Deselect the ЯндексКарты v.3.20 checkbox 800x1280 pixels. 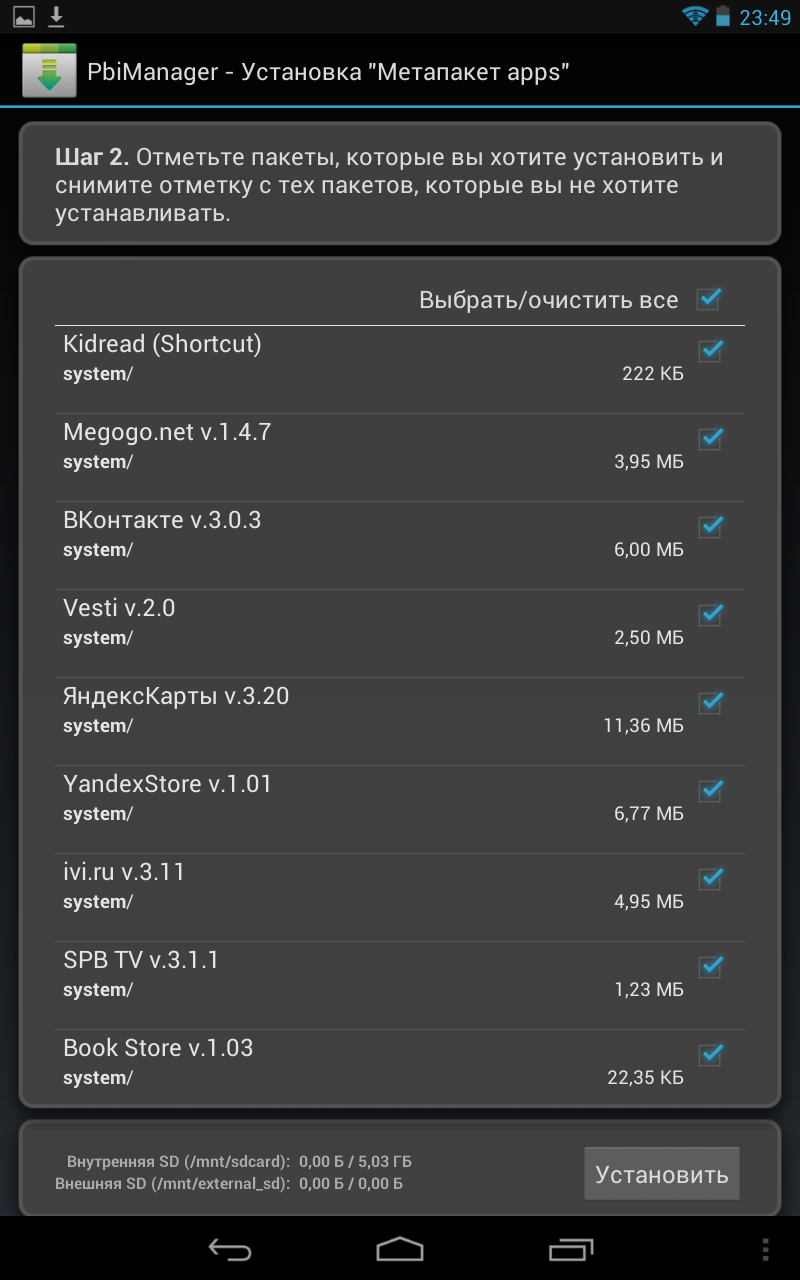click(x=710, y=703)
